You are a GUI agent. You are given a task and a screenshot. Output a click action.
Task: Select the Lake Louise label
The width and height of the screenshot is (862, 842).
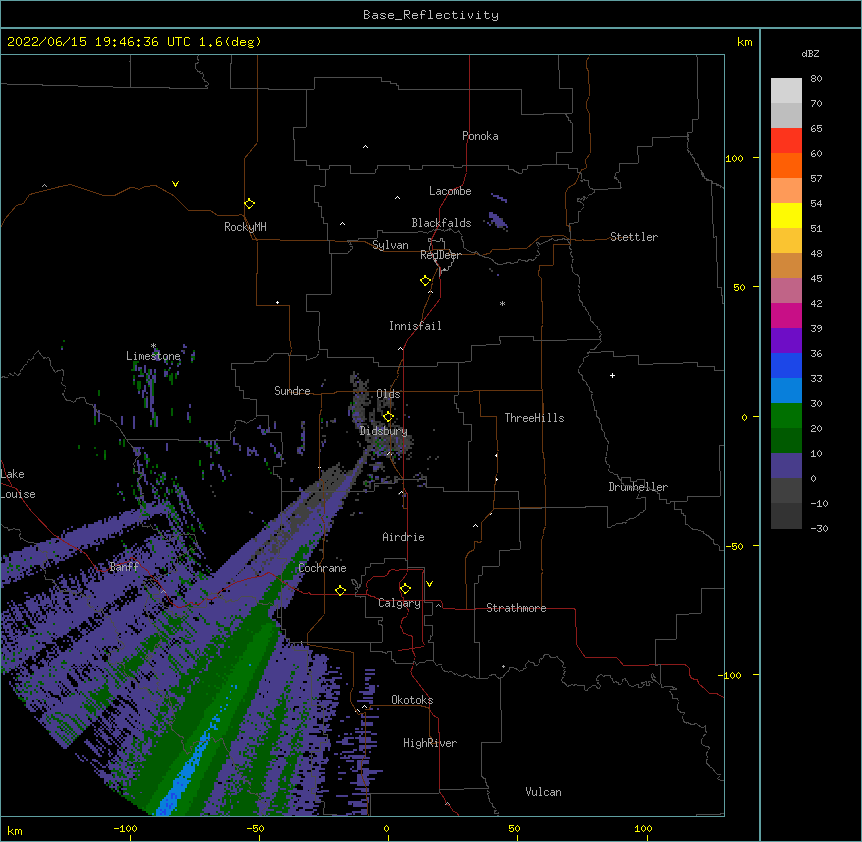16,484
